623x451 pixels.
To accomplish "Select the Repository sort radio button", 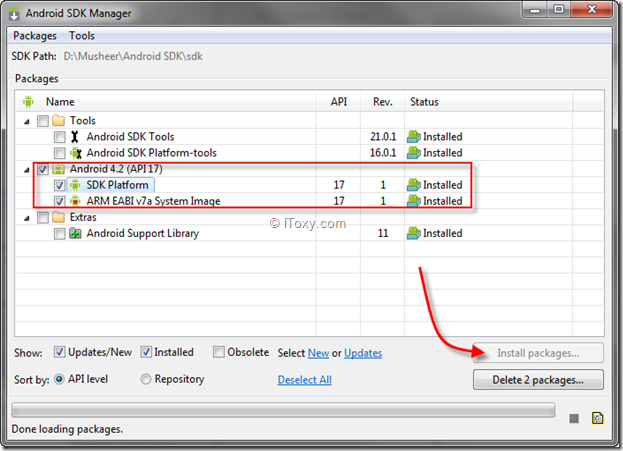I will pos(146,379).
